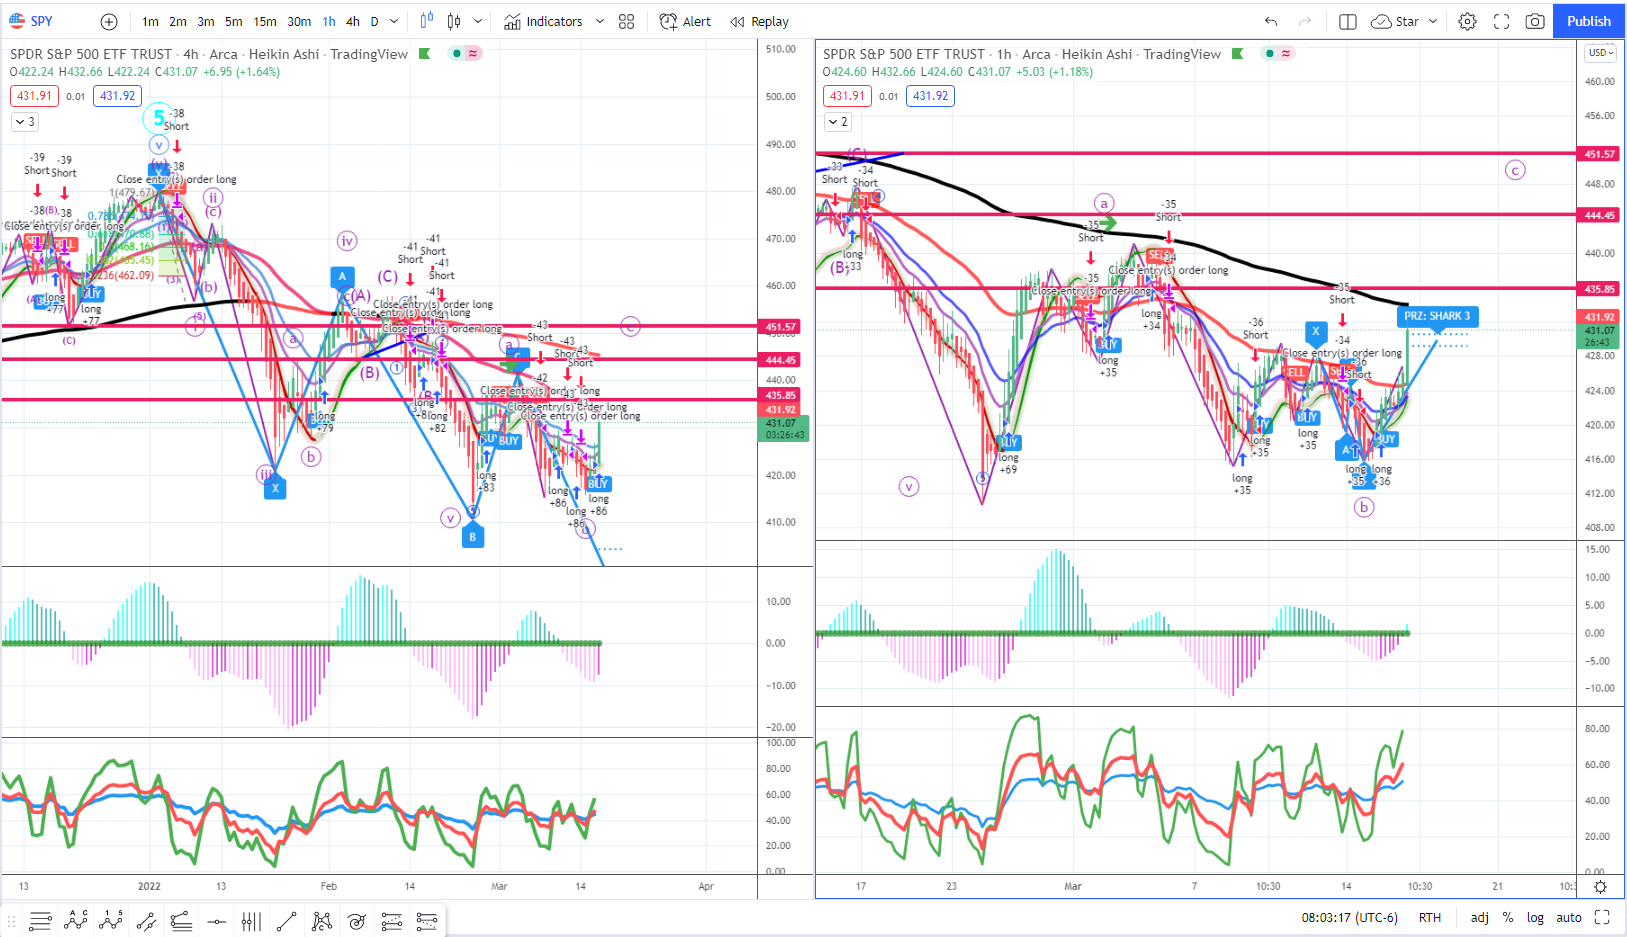This screenshot has width=1627, height=937.
Task: Click sell price 431.91 on right chart
Action: [847, 96]
